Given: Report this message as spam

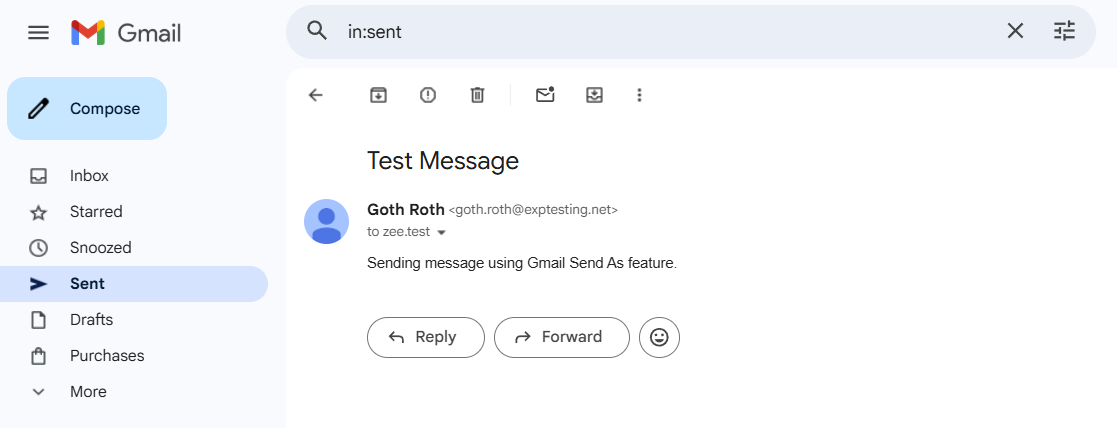Looking at the screenshot, I should pos(428,95).
